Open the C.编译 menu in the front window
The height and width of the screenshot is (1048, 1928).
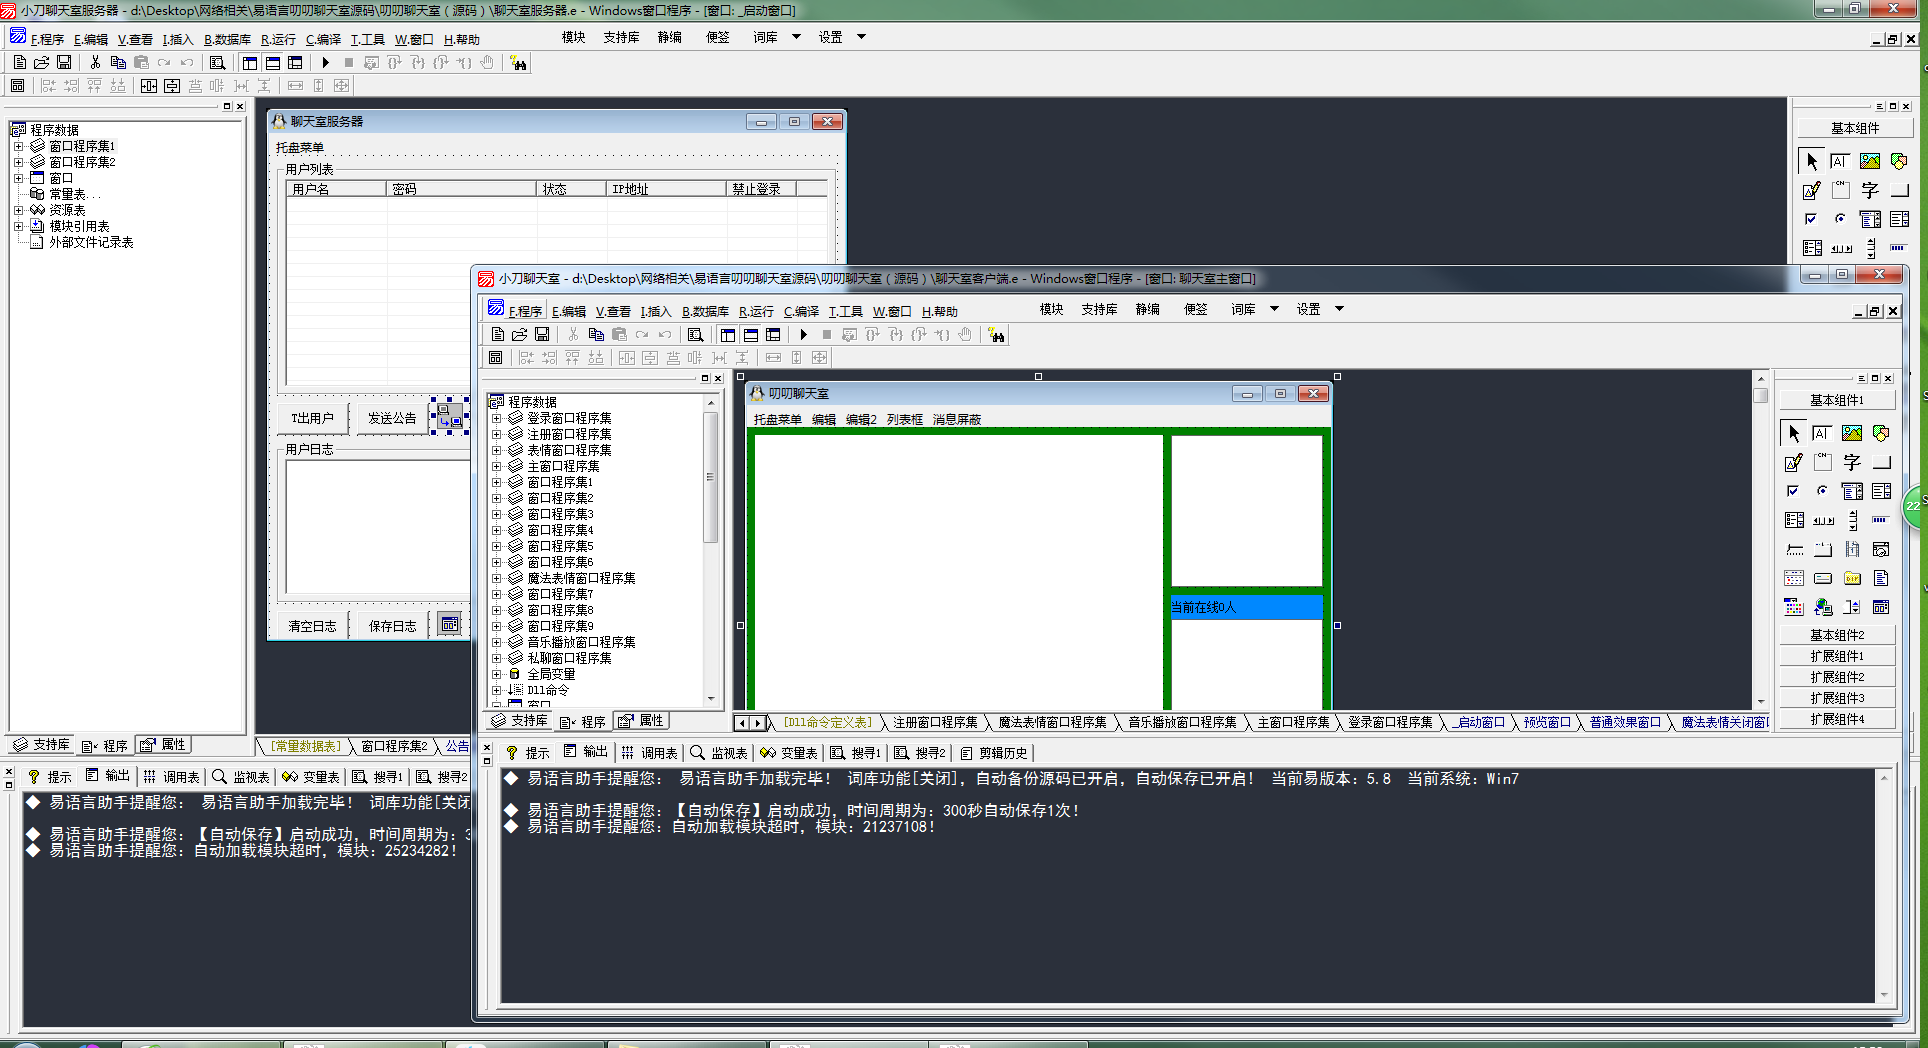[801, 311]
